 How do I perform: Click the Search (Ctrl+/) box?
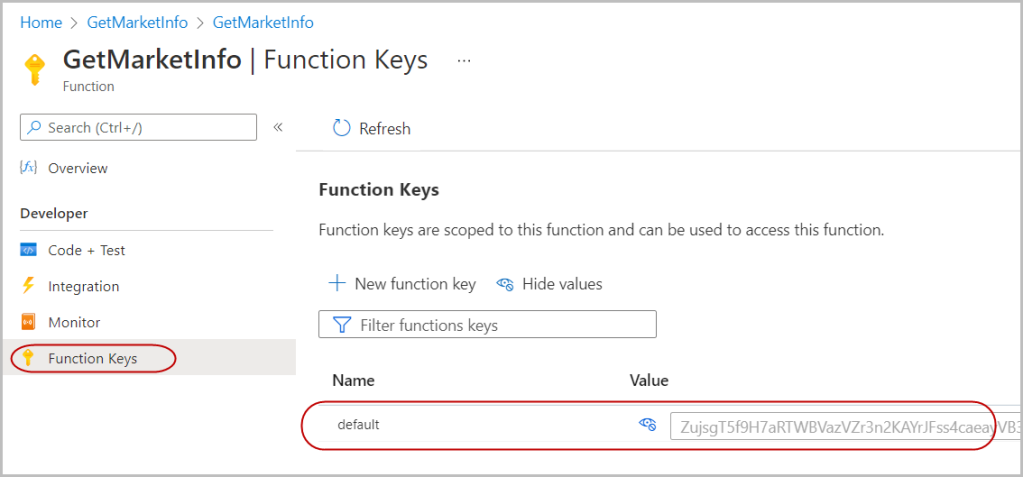tap(138, 127)
